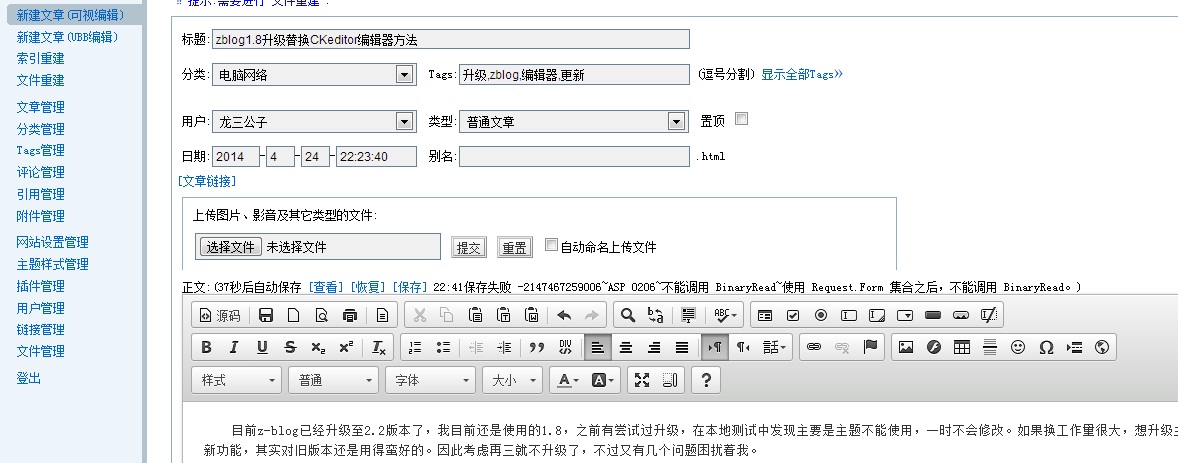The width and height of the screenshot is (1178, 463).
Task: Open the 分类 category dropdown
Action: click(x=314, y=74)
